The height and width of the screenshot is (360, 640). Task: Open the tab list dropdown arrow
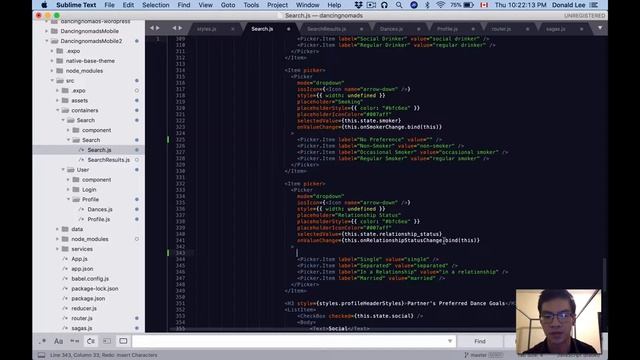coord(600,28)
